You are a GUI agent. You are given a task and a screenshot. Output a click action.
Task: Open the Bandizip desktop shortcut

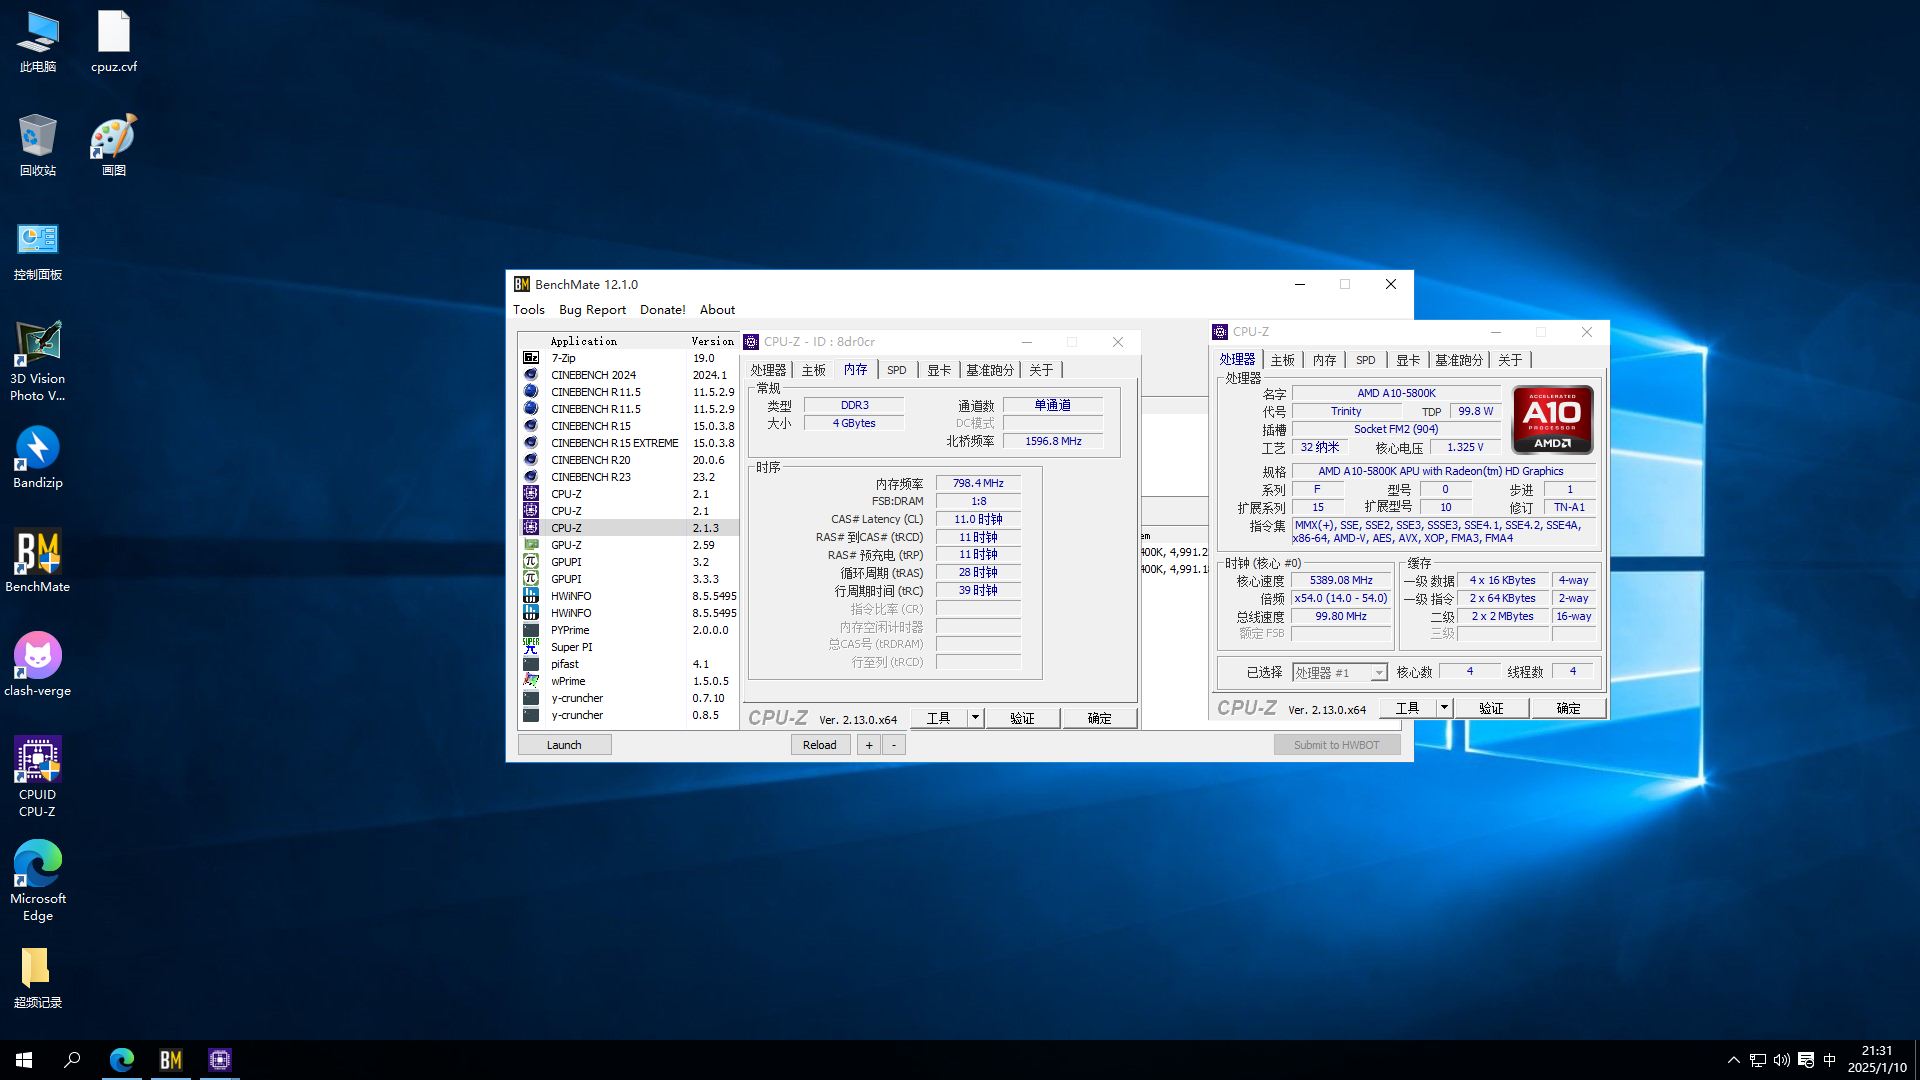click(x=38, y=458)
